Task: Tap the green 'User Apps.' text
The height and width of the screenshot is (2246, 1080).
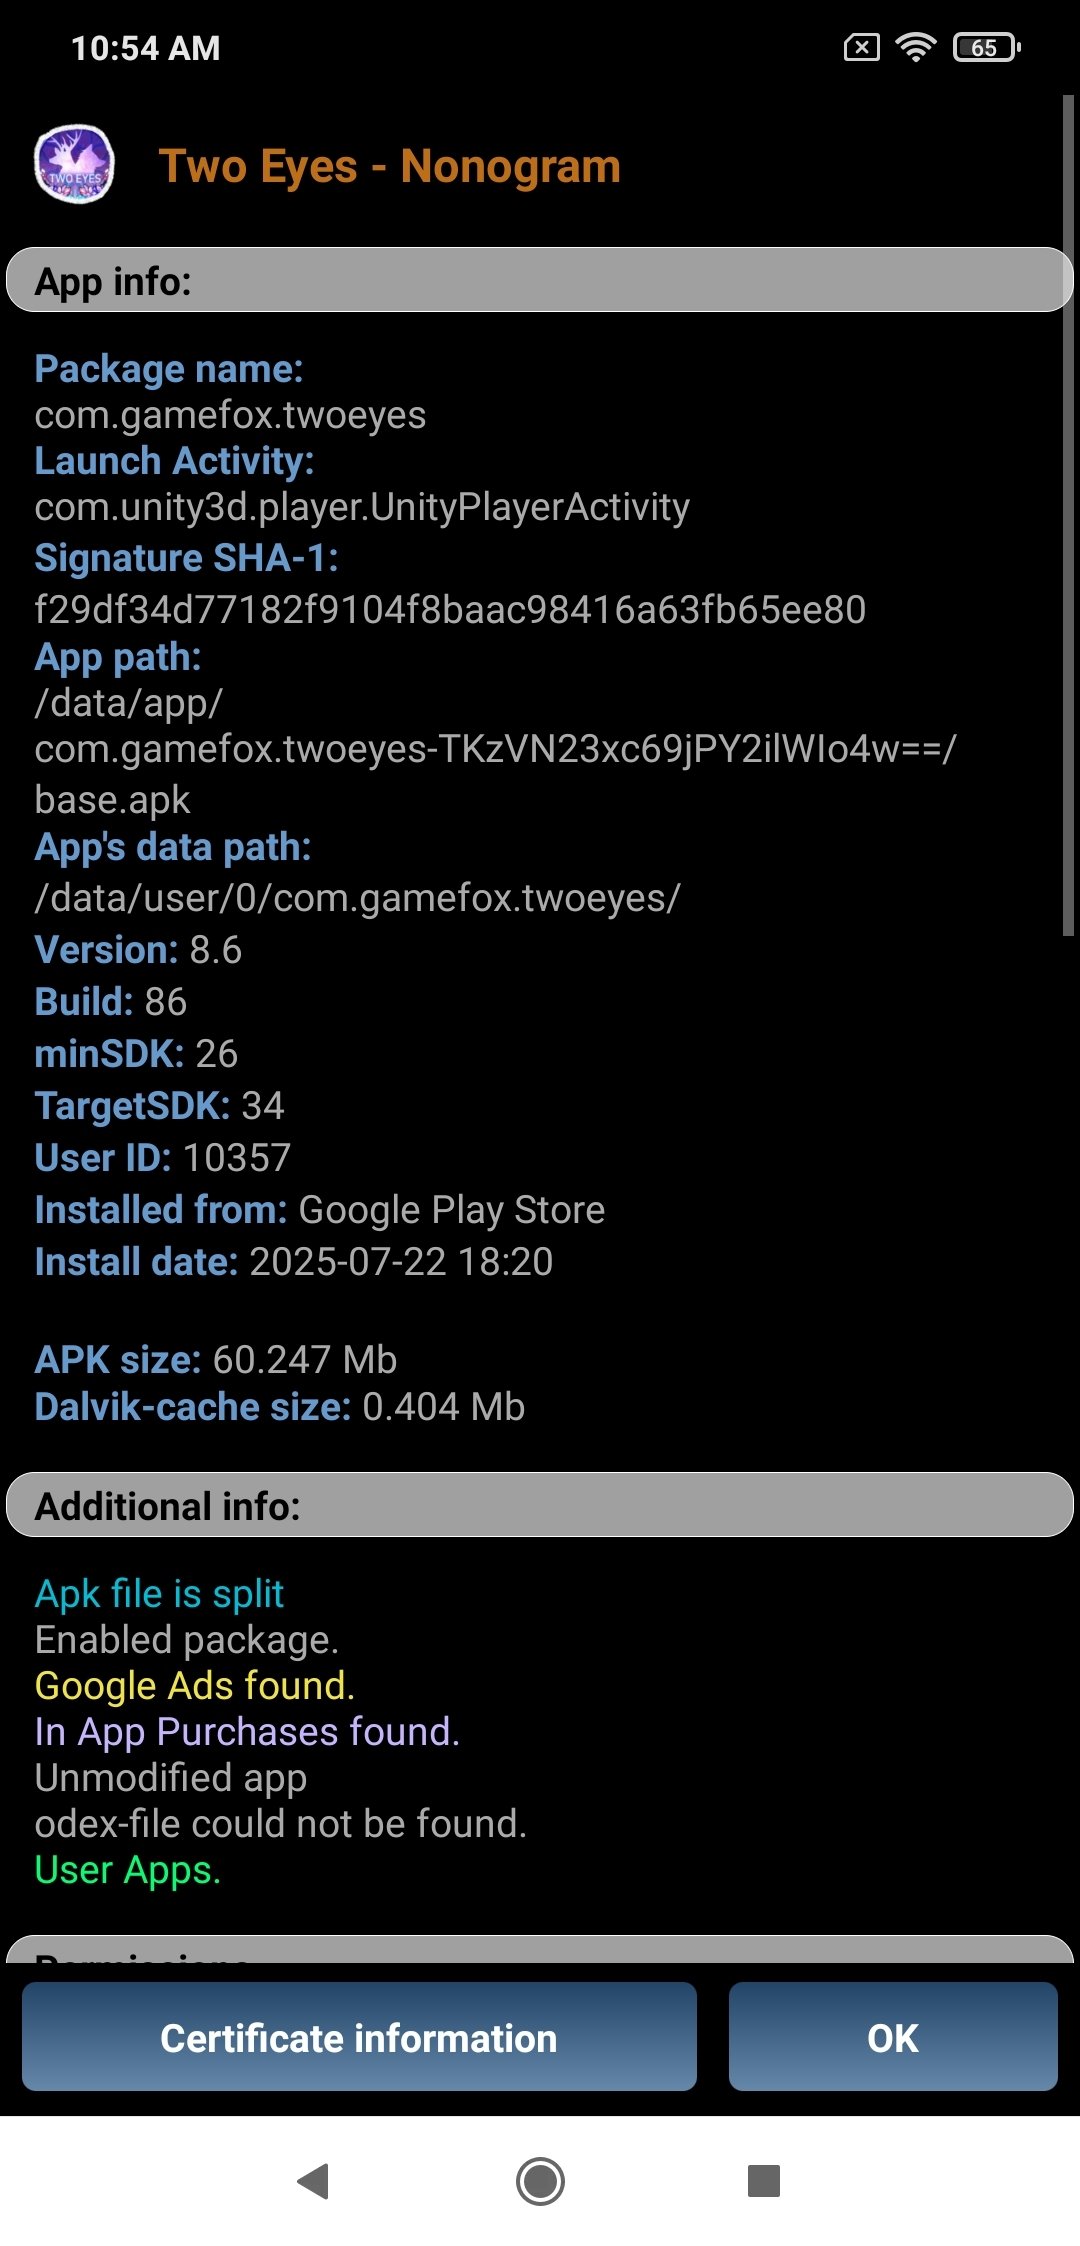Action: pyautogui.click(x=127, y=1870)
